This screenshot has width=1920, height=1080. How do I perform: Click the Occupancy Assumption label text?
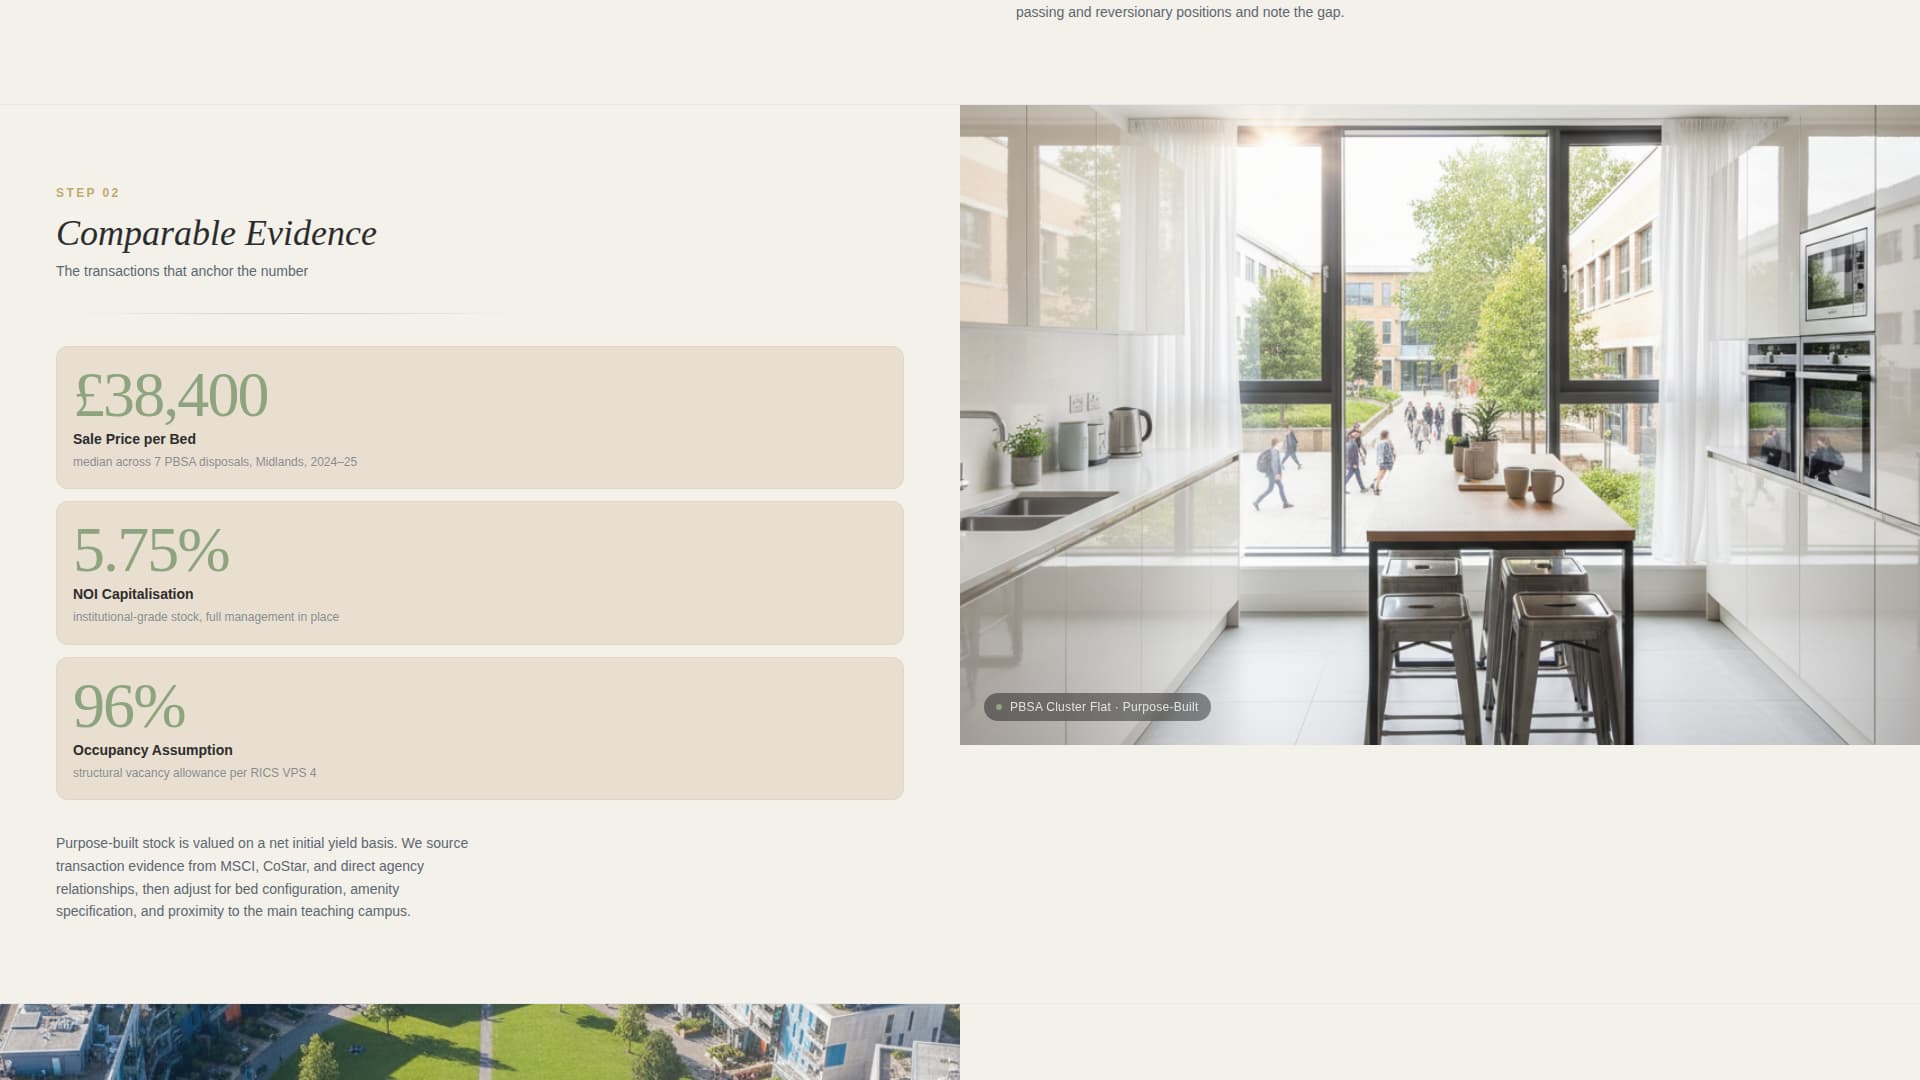click(152, 750)
